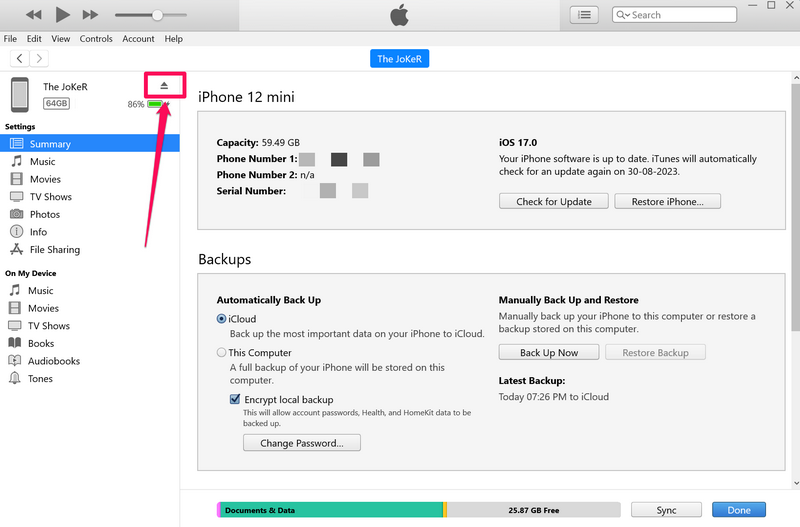Click the iOS 17.0 version text

click(518, 142)
